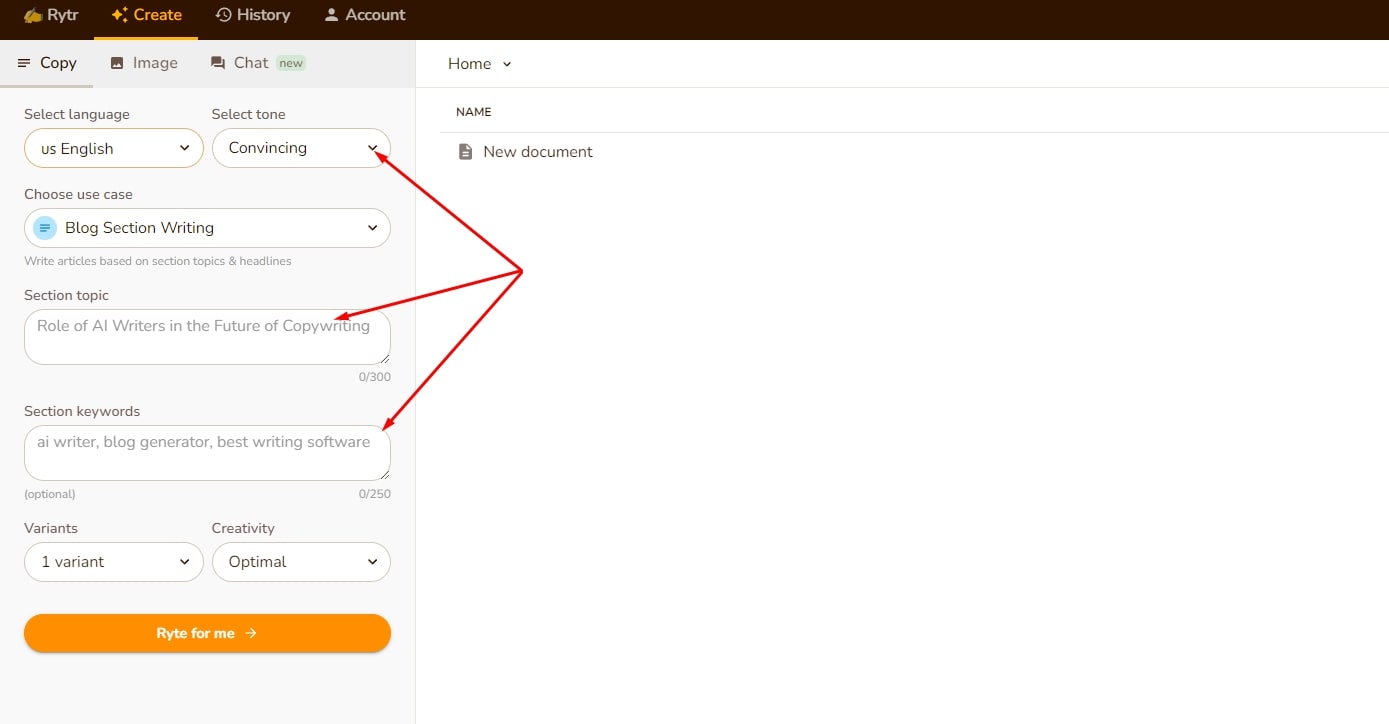Open the Select tone dropdown
1389x724 pixels.
point(301,148)
